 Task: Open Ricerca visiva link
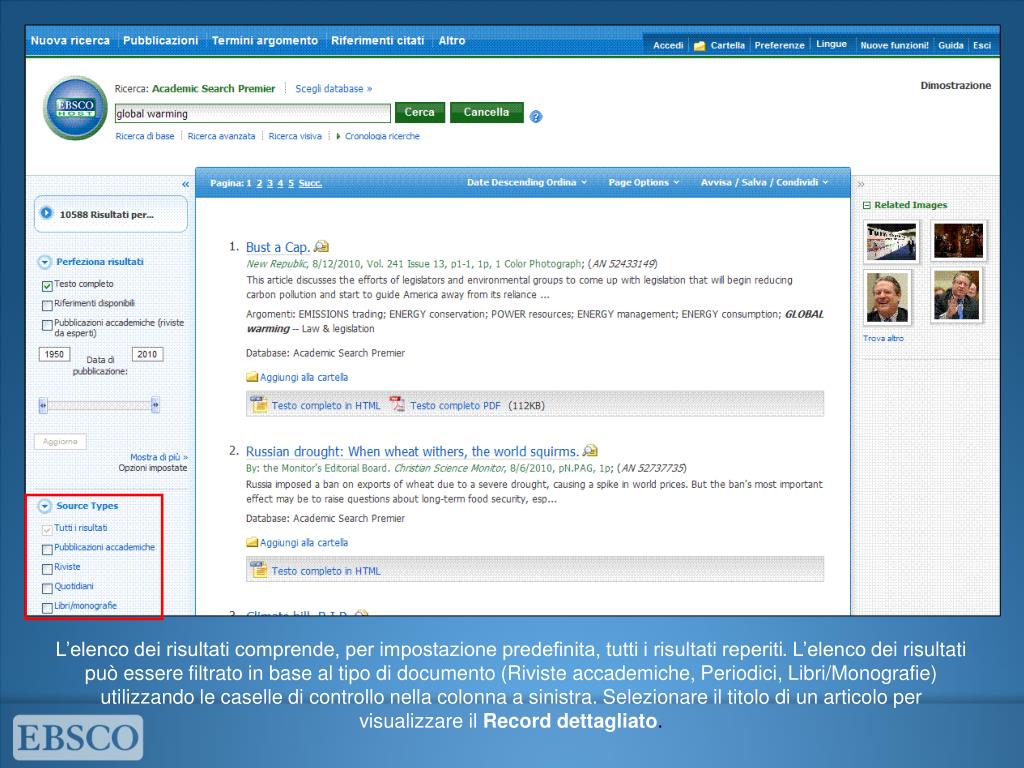[295, 136]
